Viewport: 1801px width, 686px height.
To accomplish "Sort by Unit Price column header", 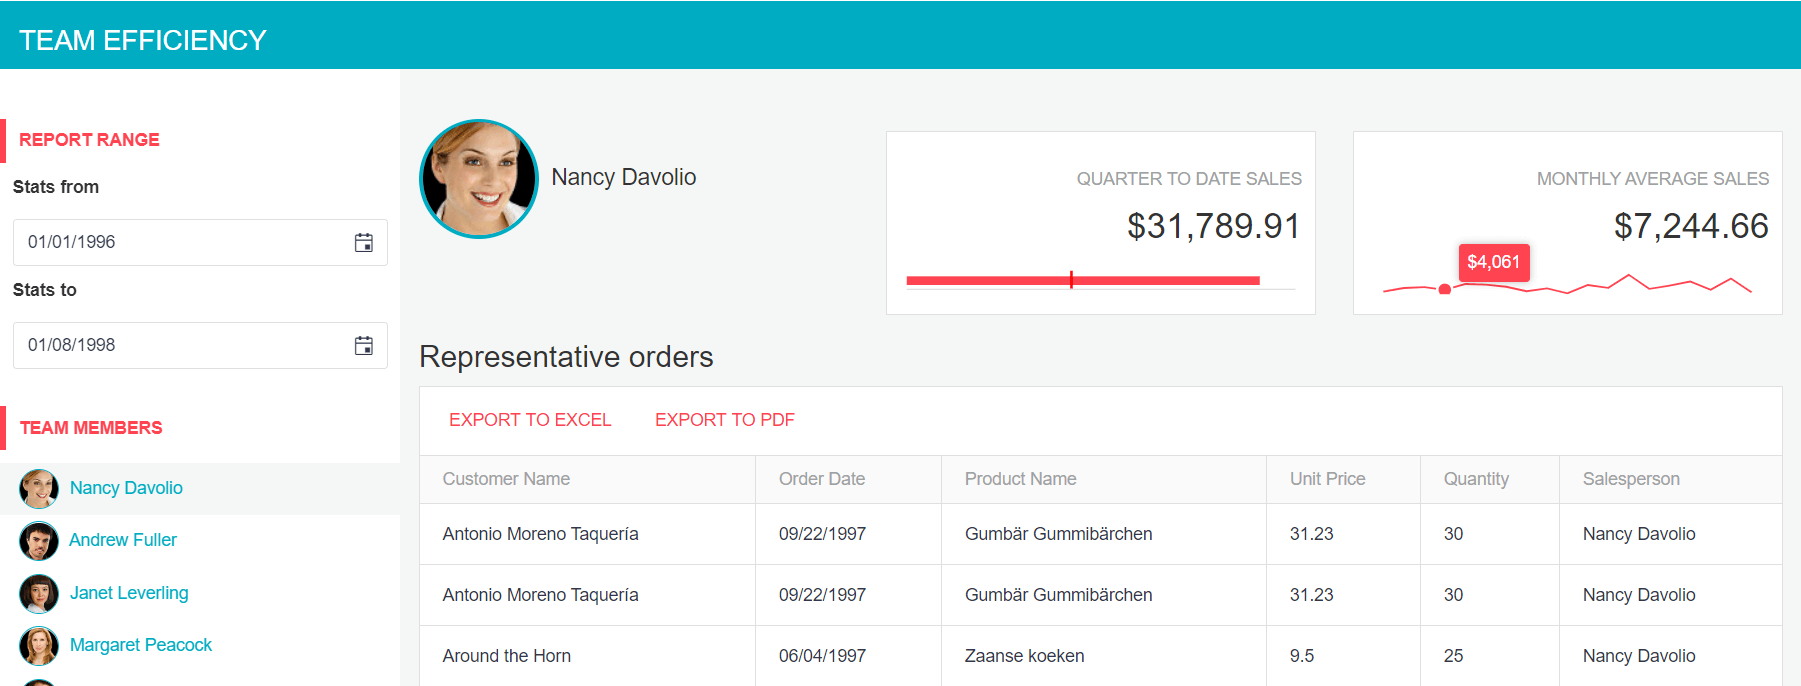I will pos(1327,479).
